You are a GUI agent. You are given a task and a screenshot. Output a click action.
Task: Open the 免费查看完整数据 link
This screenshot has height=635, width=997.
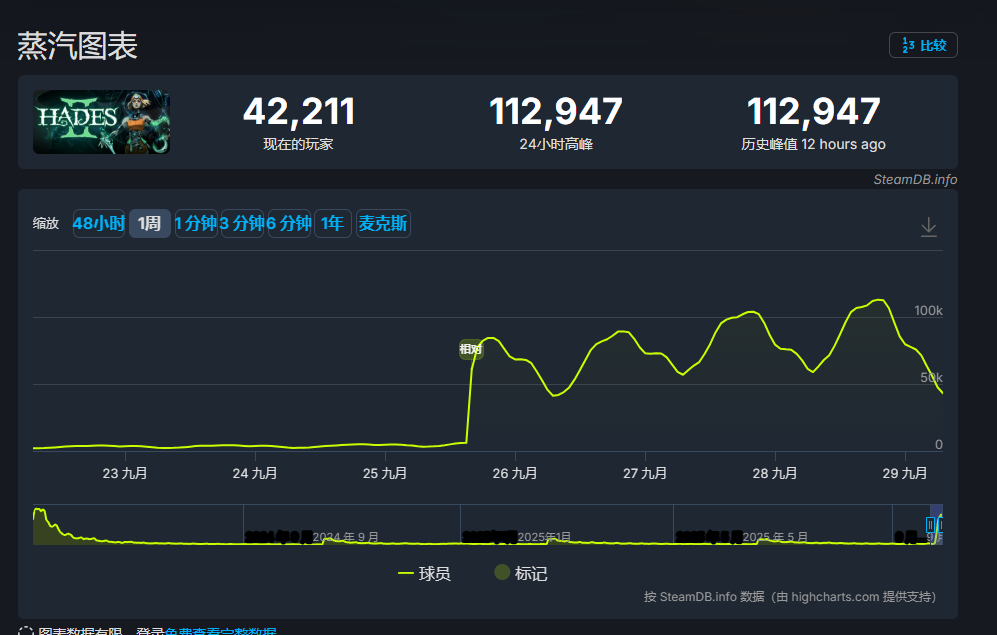pyautogui.click(x=220, y=632)
